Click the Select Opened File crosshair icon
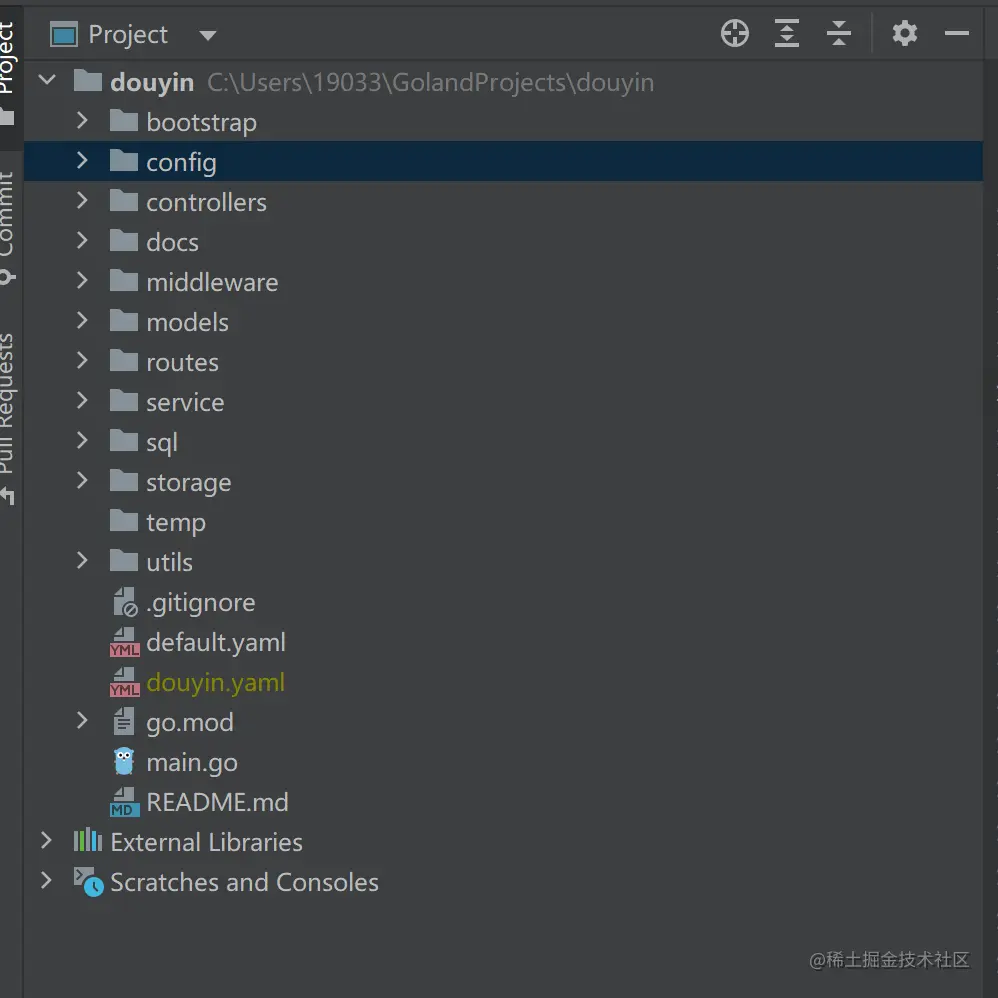Screen dimensions: 998x998 (735, 34)
